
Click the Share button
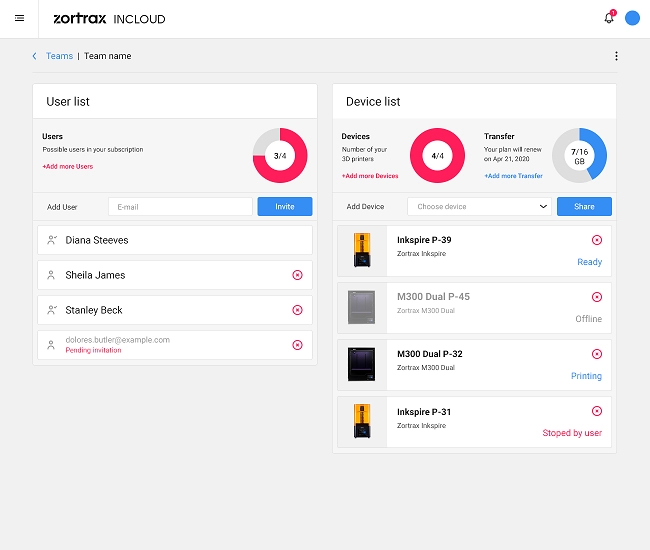pos(584,207)
